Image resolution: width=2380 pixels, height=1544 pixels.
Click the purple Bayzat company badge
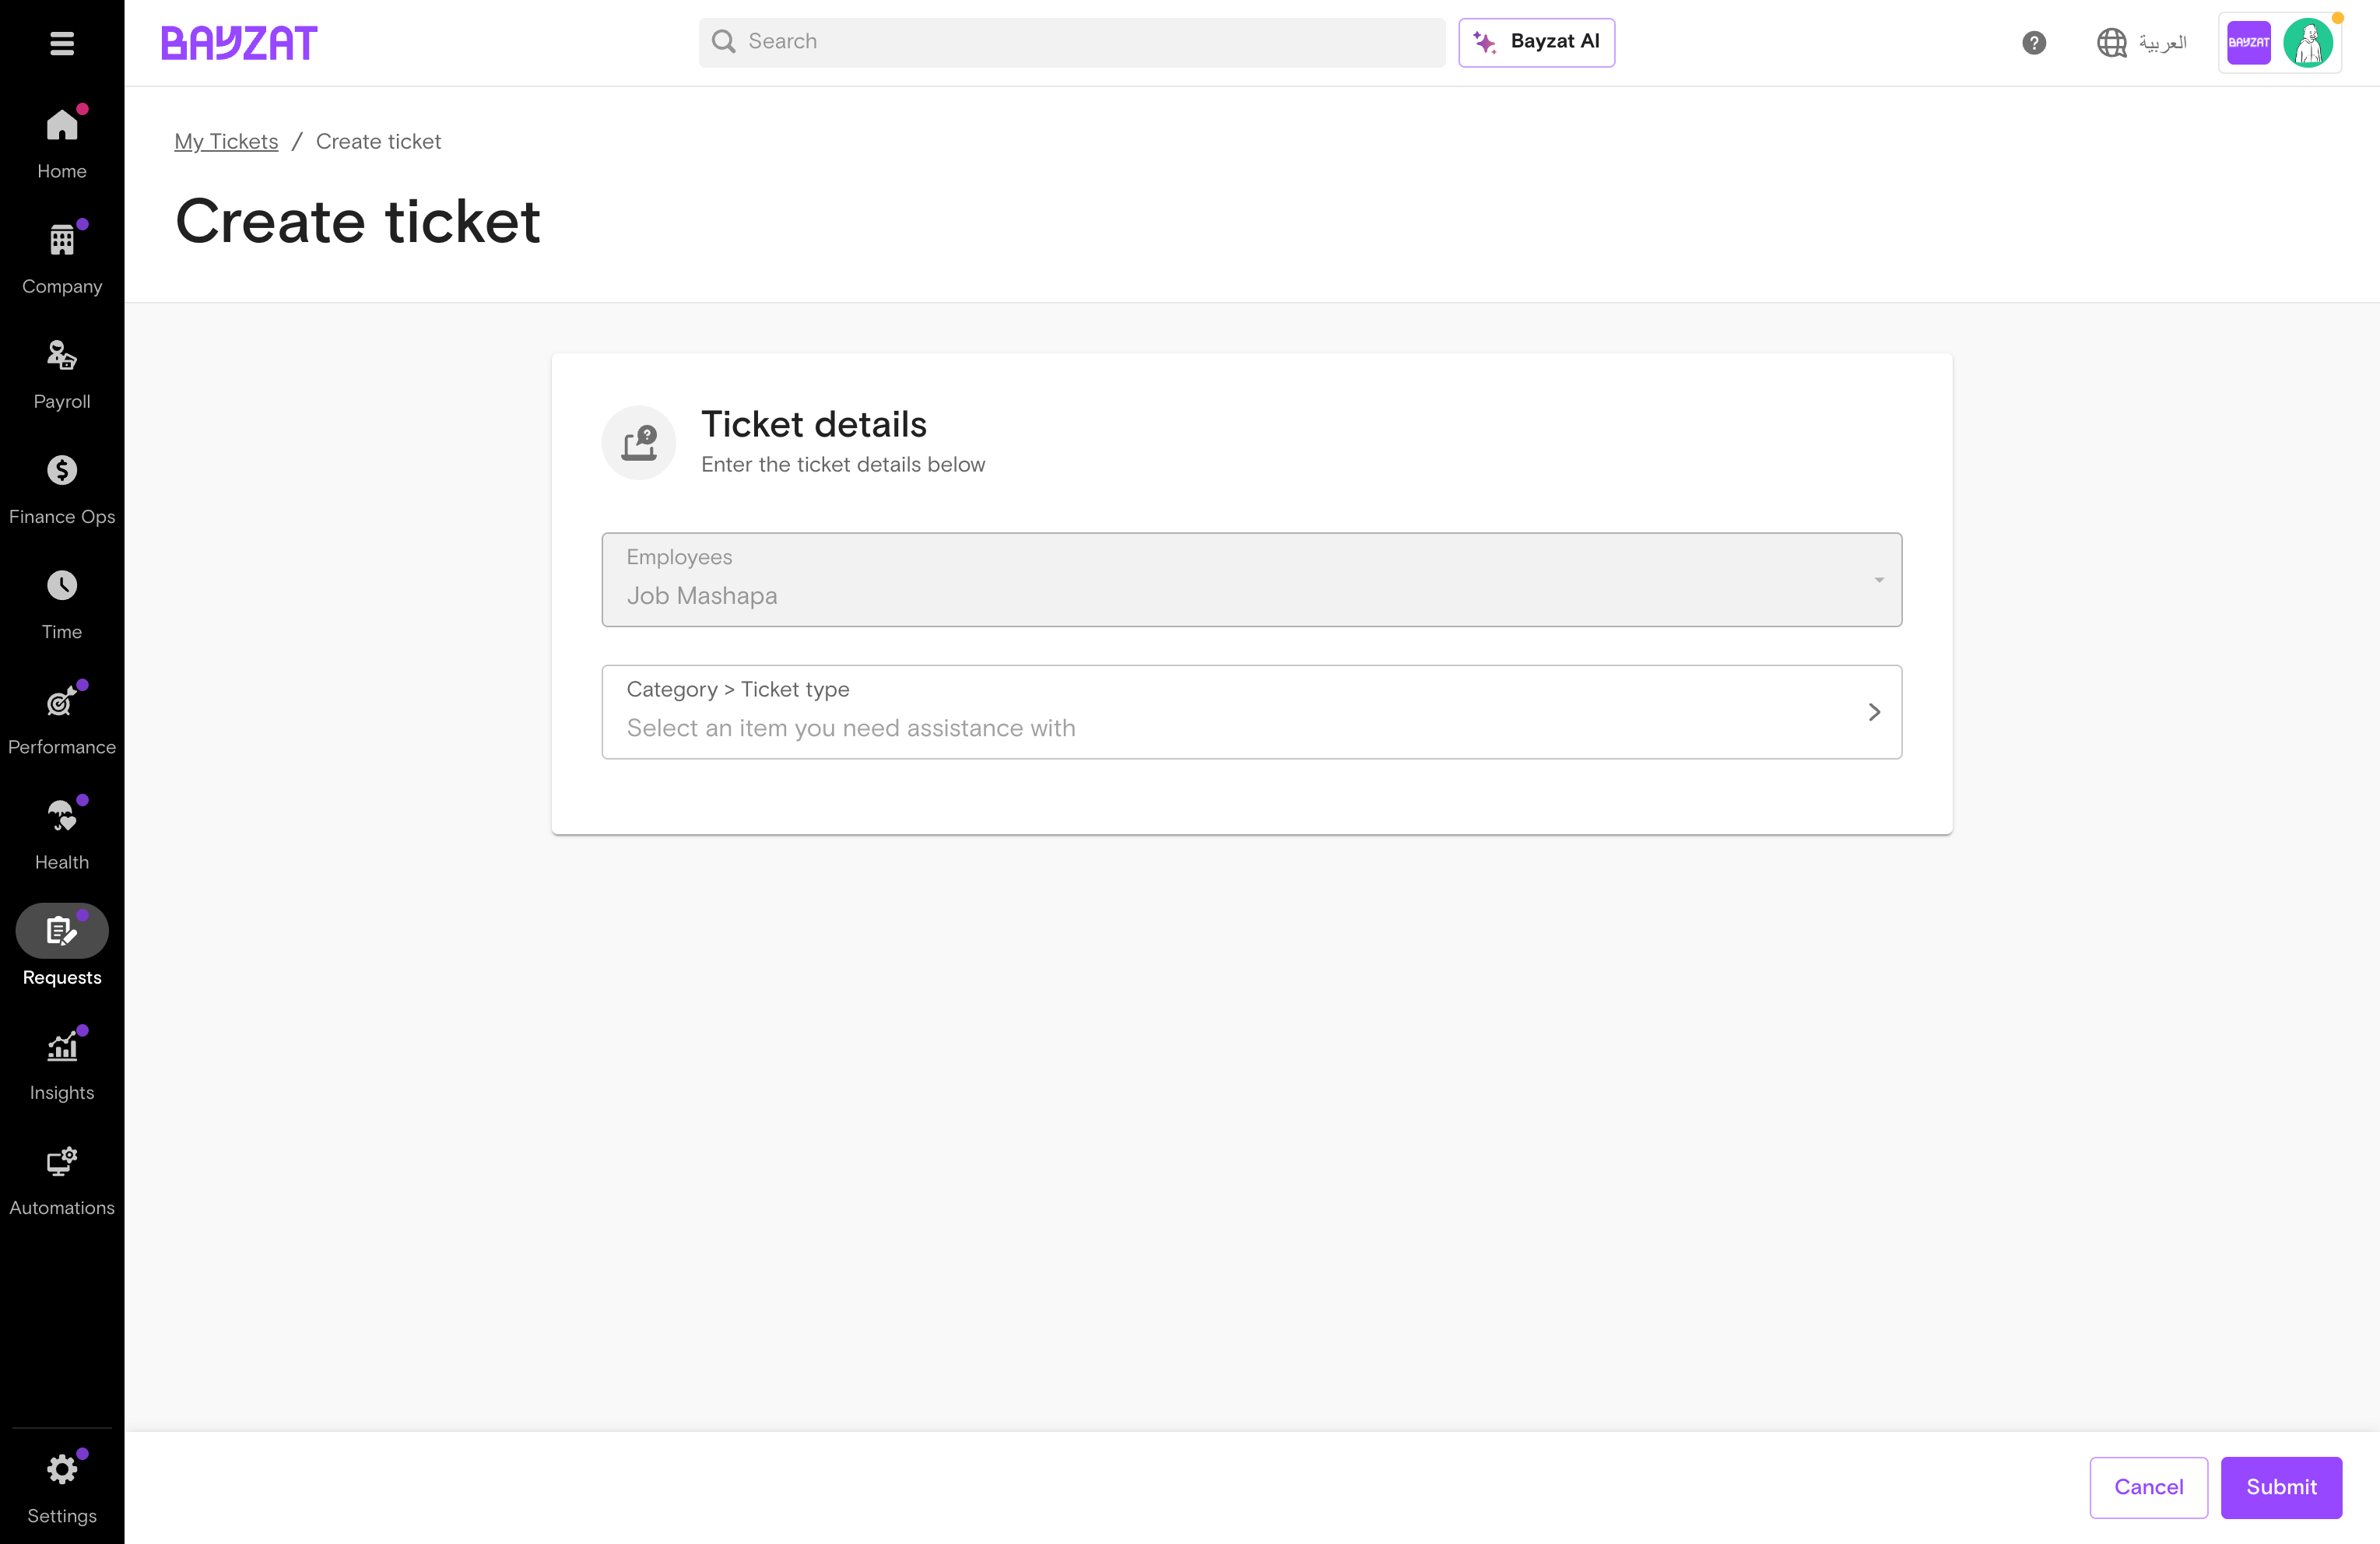point(2249,43)
